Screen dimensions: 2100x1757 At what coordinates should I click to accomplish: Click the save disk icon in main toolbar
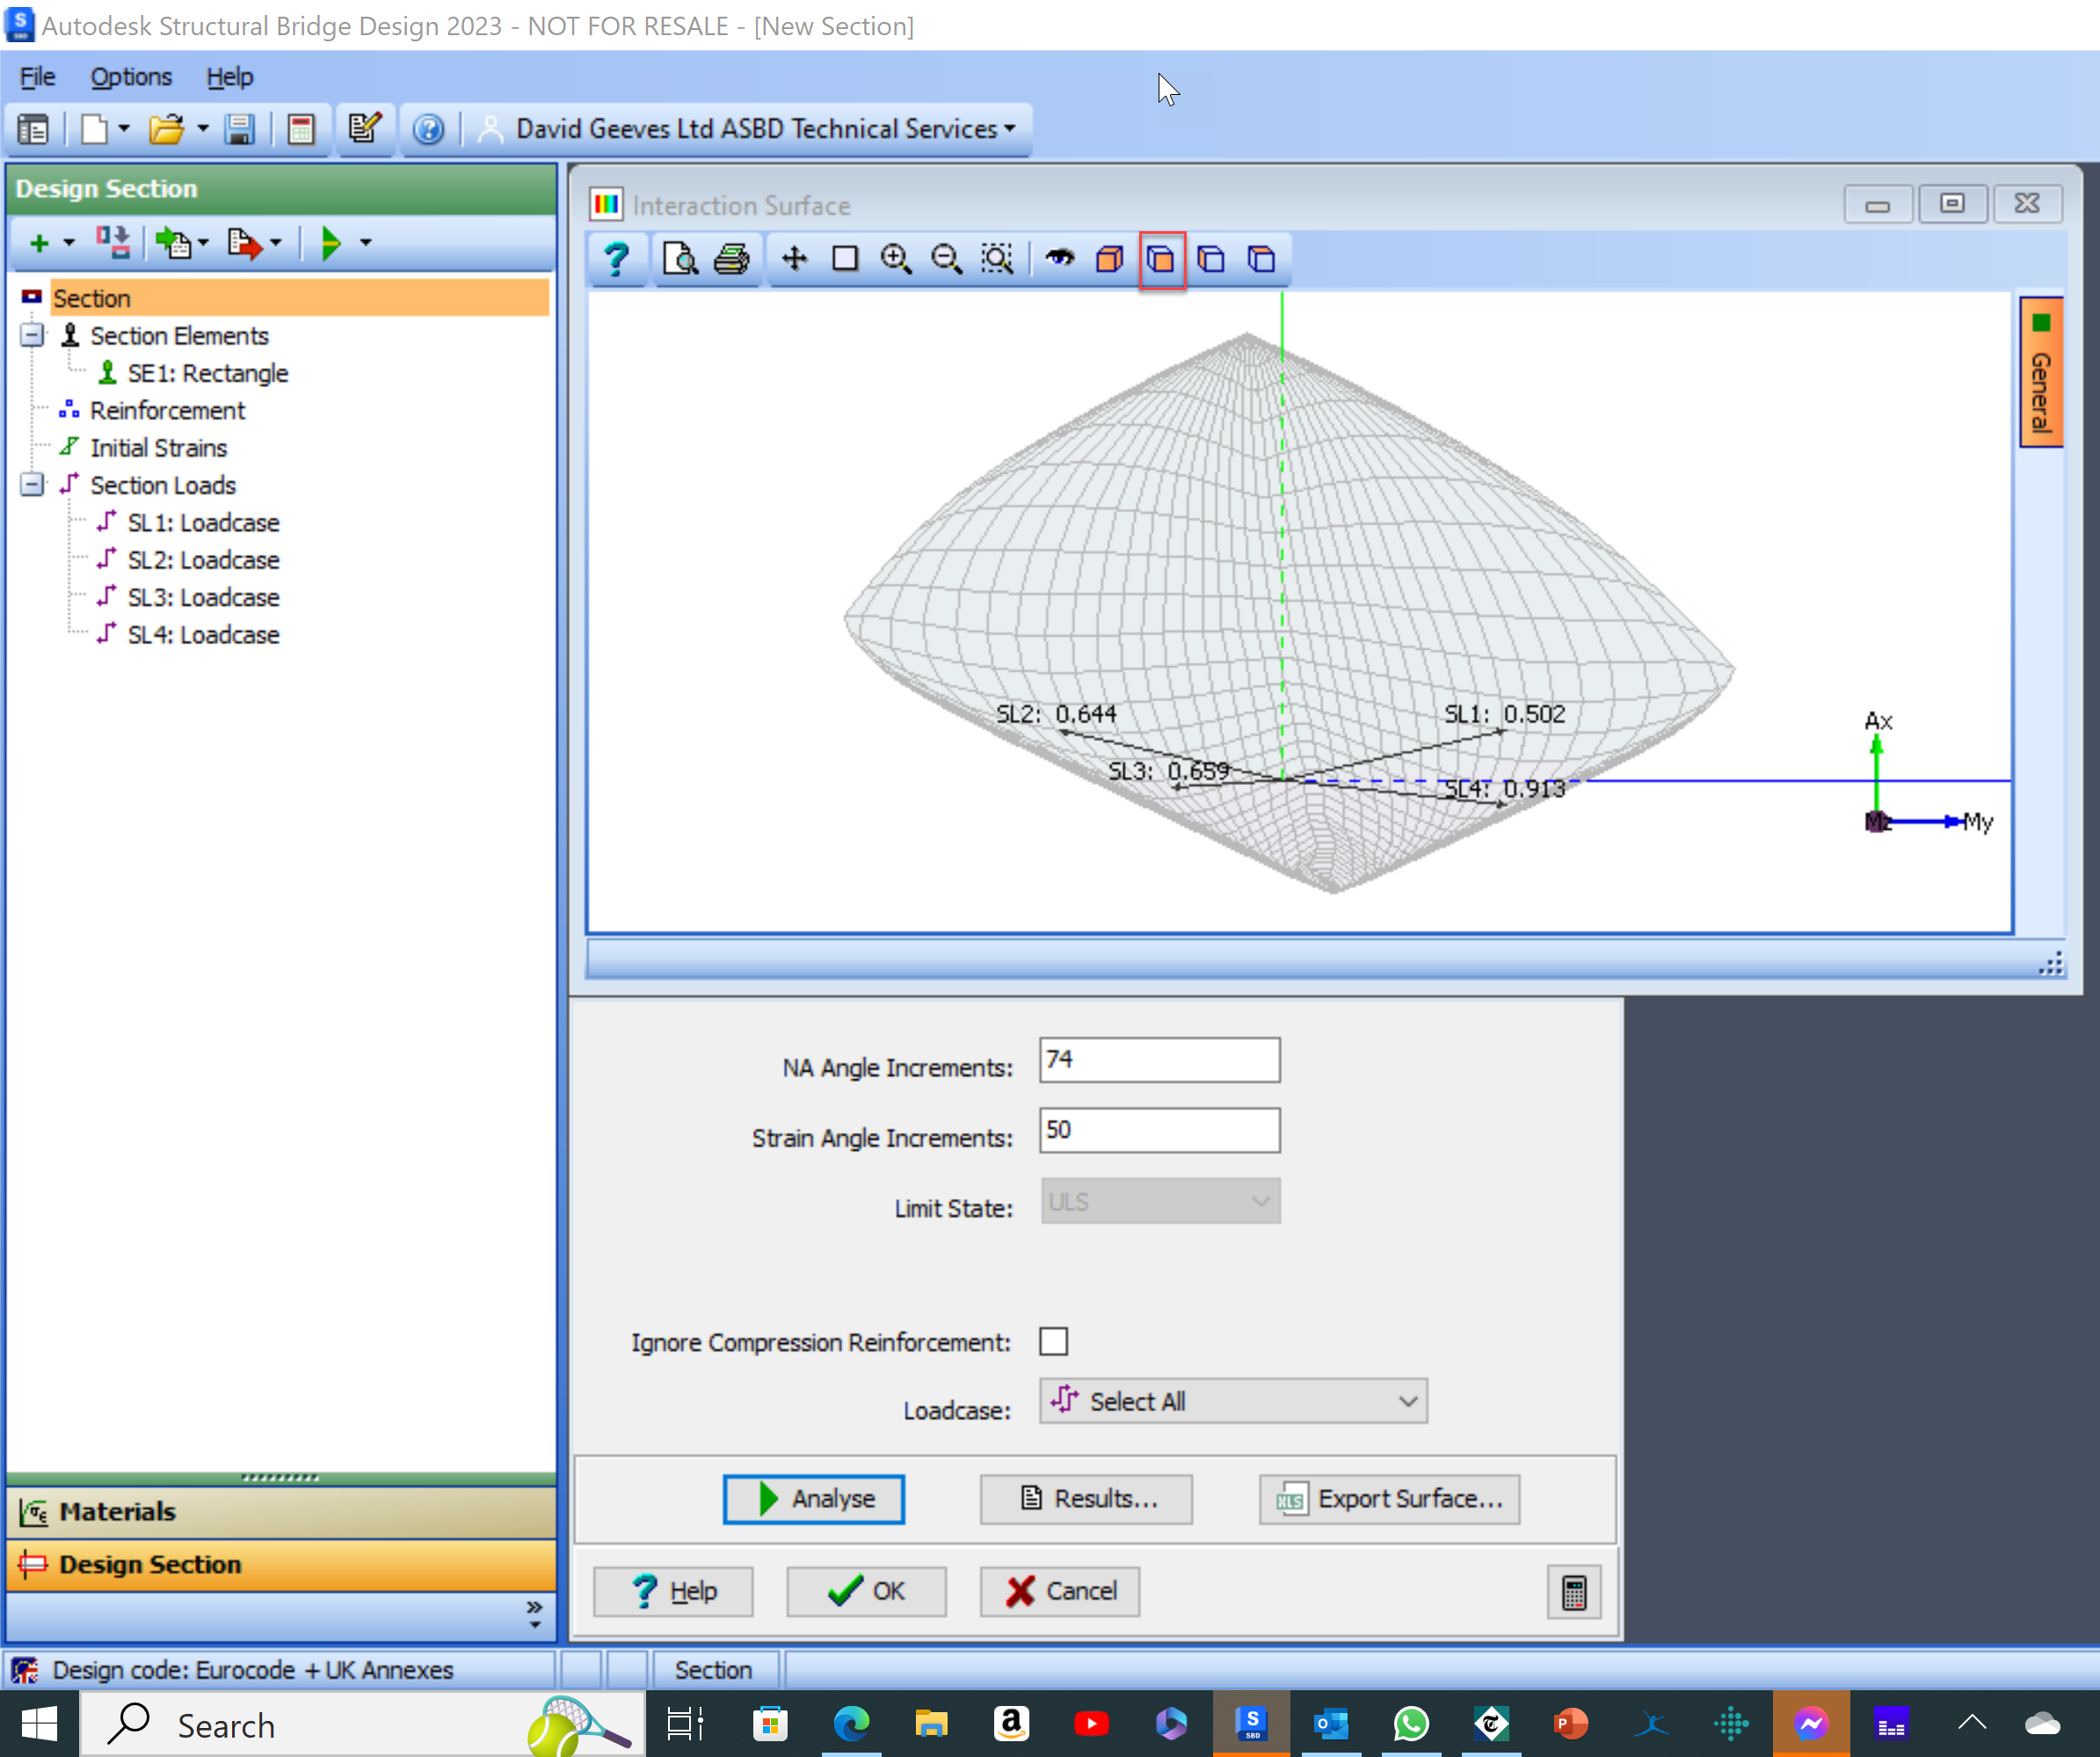240,129
